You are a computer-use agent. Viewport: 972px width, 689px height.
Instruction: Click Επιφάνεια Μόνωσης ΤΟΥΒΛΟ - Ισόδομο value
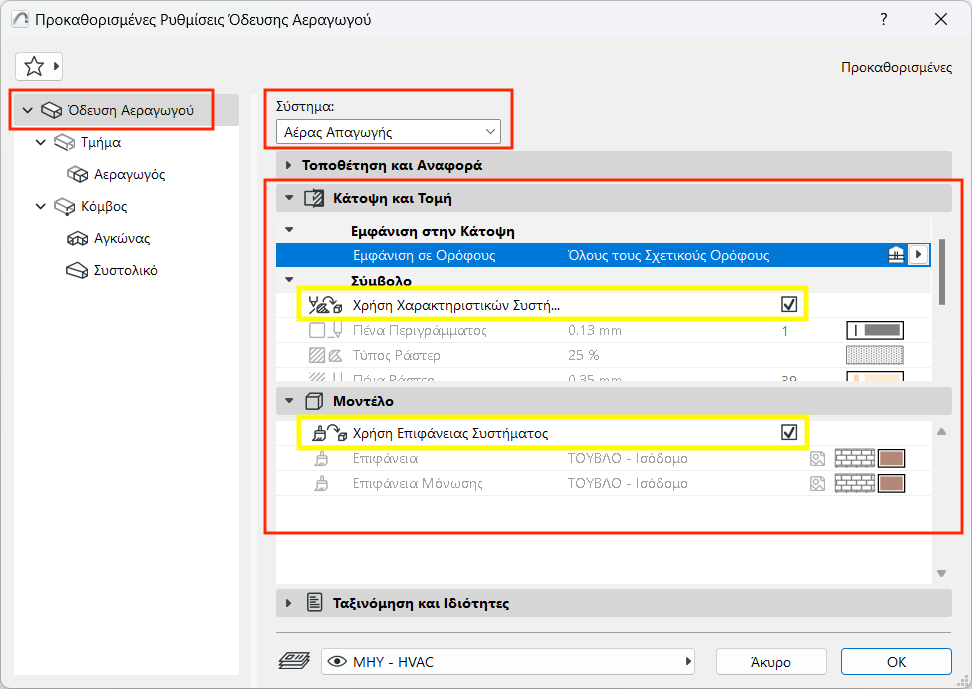(627, 483)
